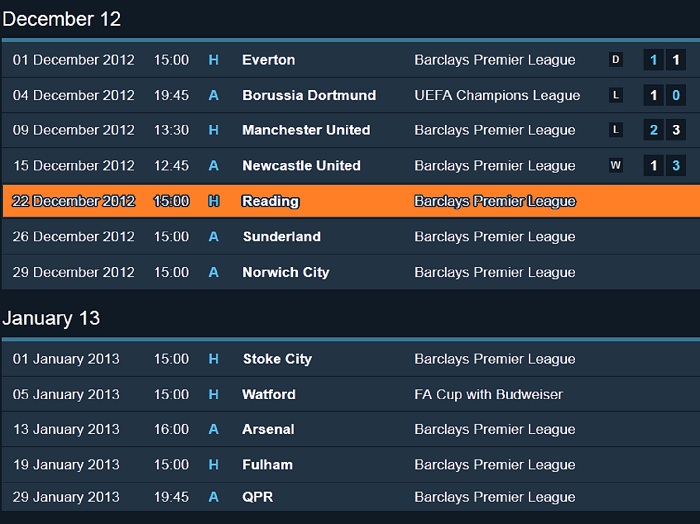
Task: Open the Borussia Dortmund match link
Action: pyautogui.click(x=309, y=95)
